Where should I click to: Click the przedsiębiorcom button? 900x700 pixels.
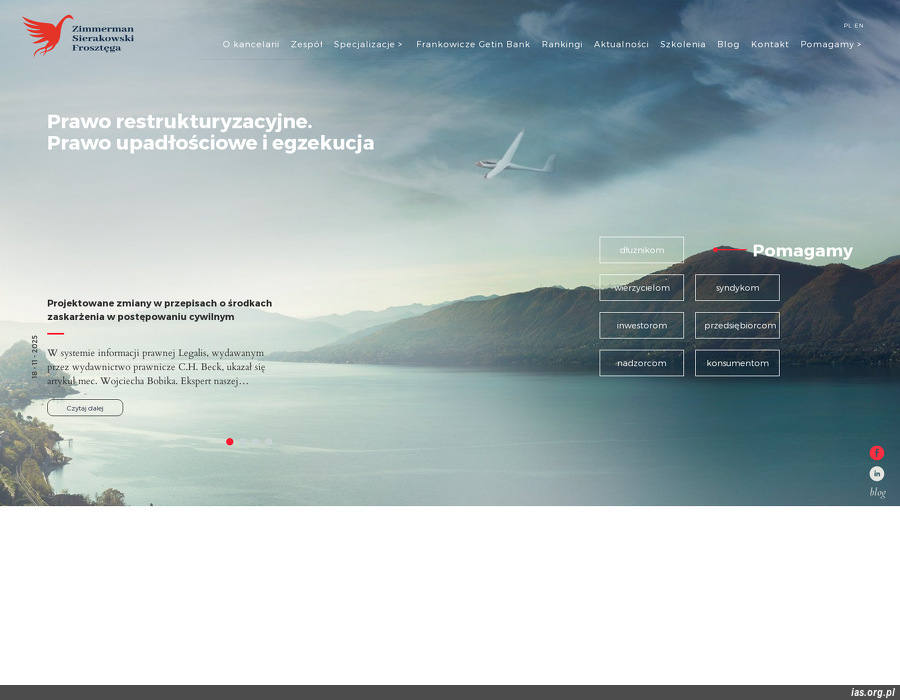[737, 325]
